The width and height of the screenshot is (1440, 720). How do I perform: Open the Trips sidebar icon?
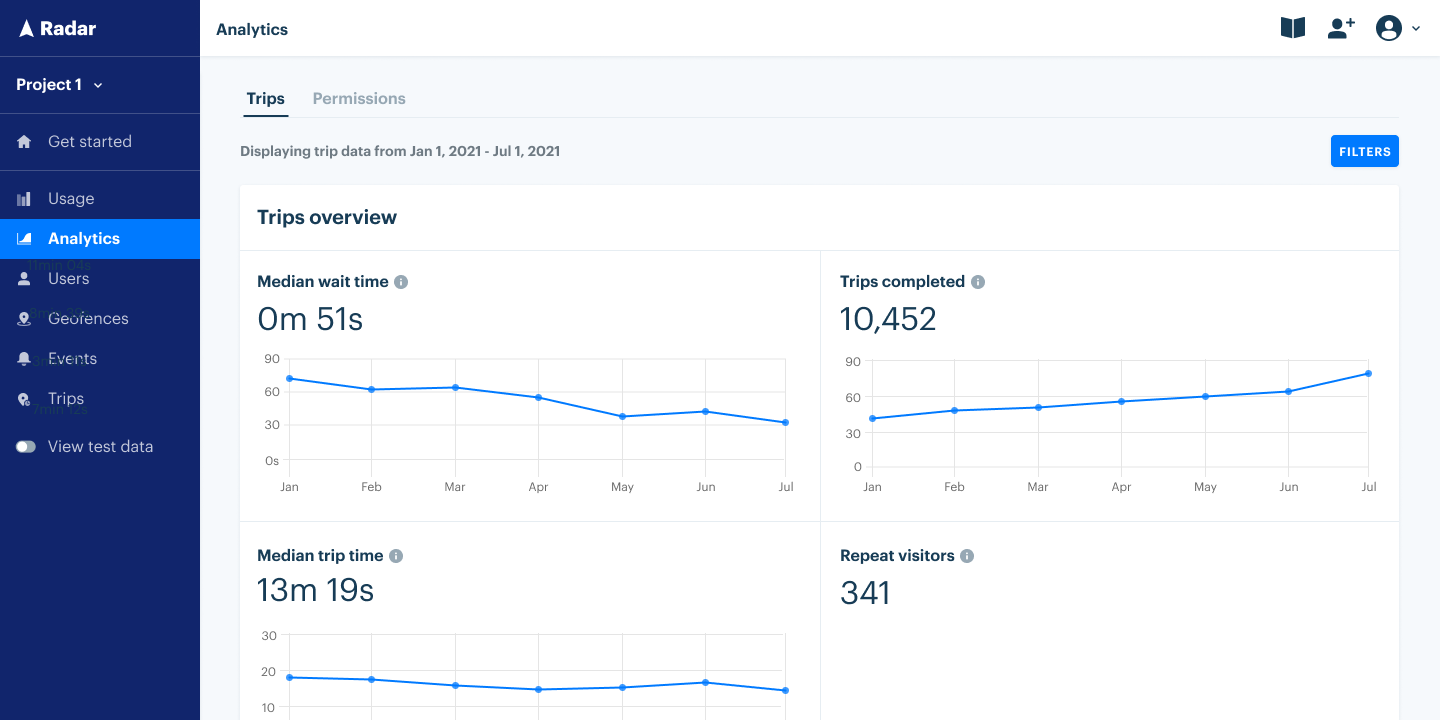(23, 398)
